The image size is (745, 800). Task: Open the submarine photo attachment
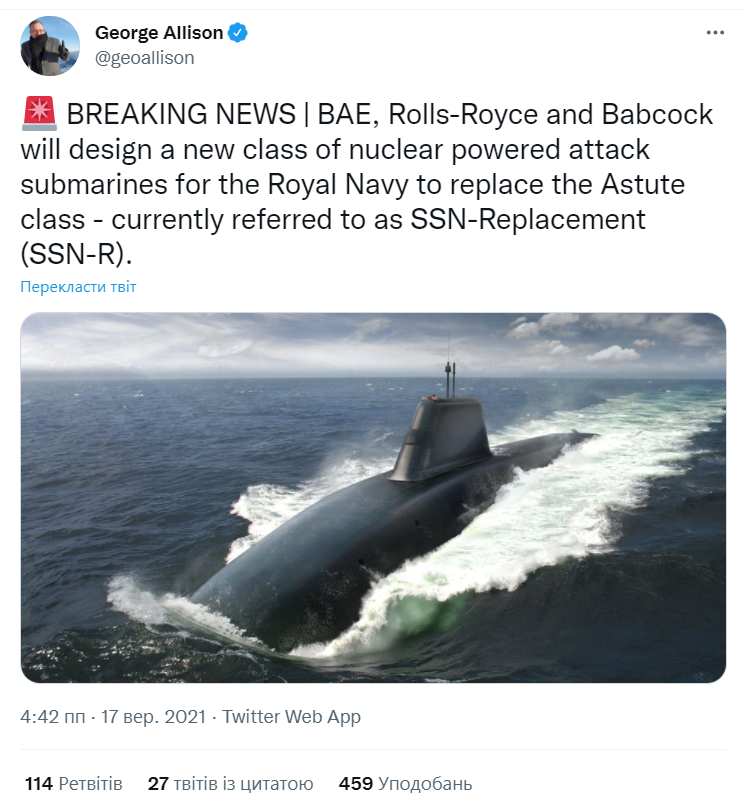373,497
